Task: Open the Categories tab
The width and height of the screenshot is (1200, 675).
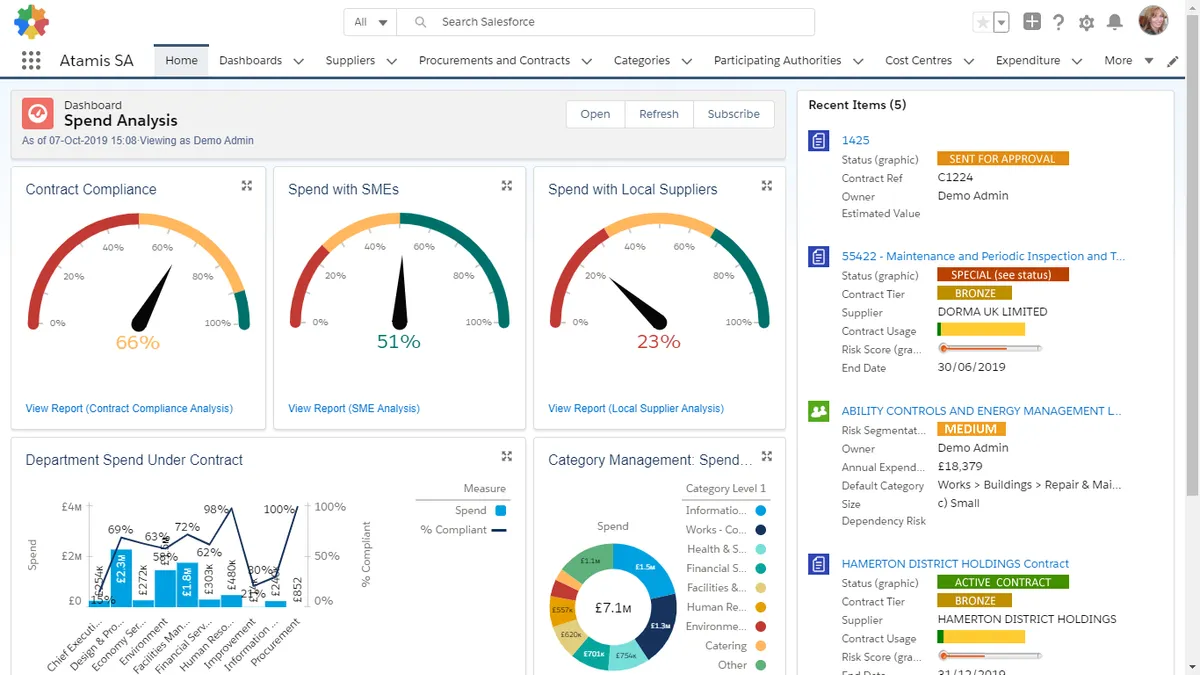Action: [x=642, y=60]
